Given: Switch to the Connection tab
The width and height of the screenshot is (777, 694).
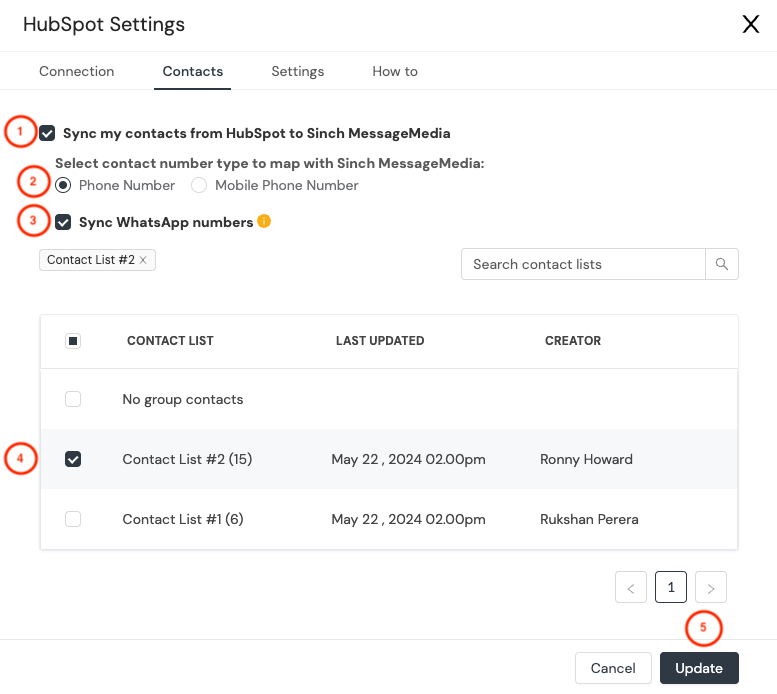Looking at the screenshot, I should tap(76, 71).
